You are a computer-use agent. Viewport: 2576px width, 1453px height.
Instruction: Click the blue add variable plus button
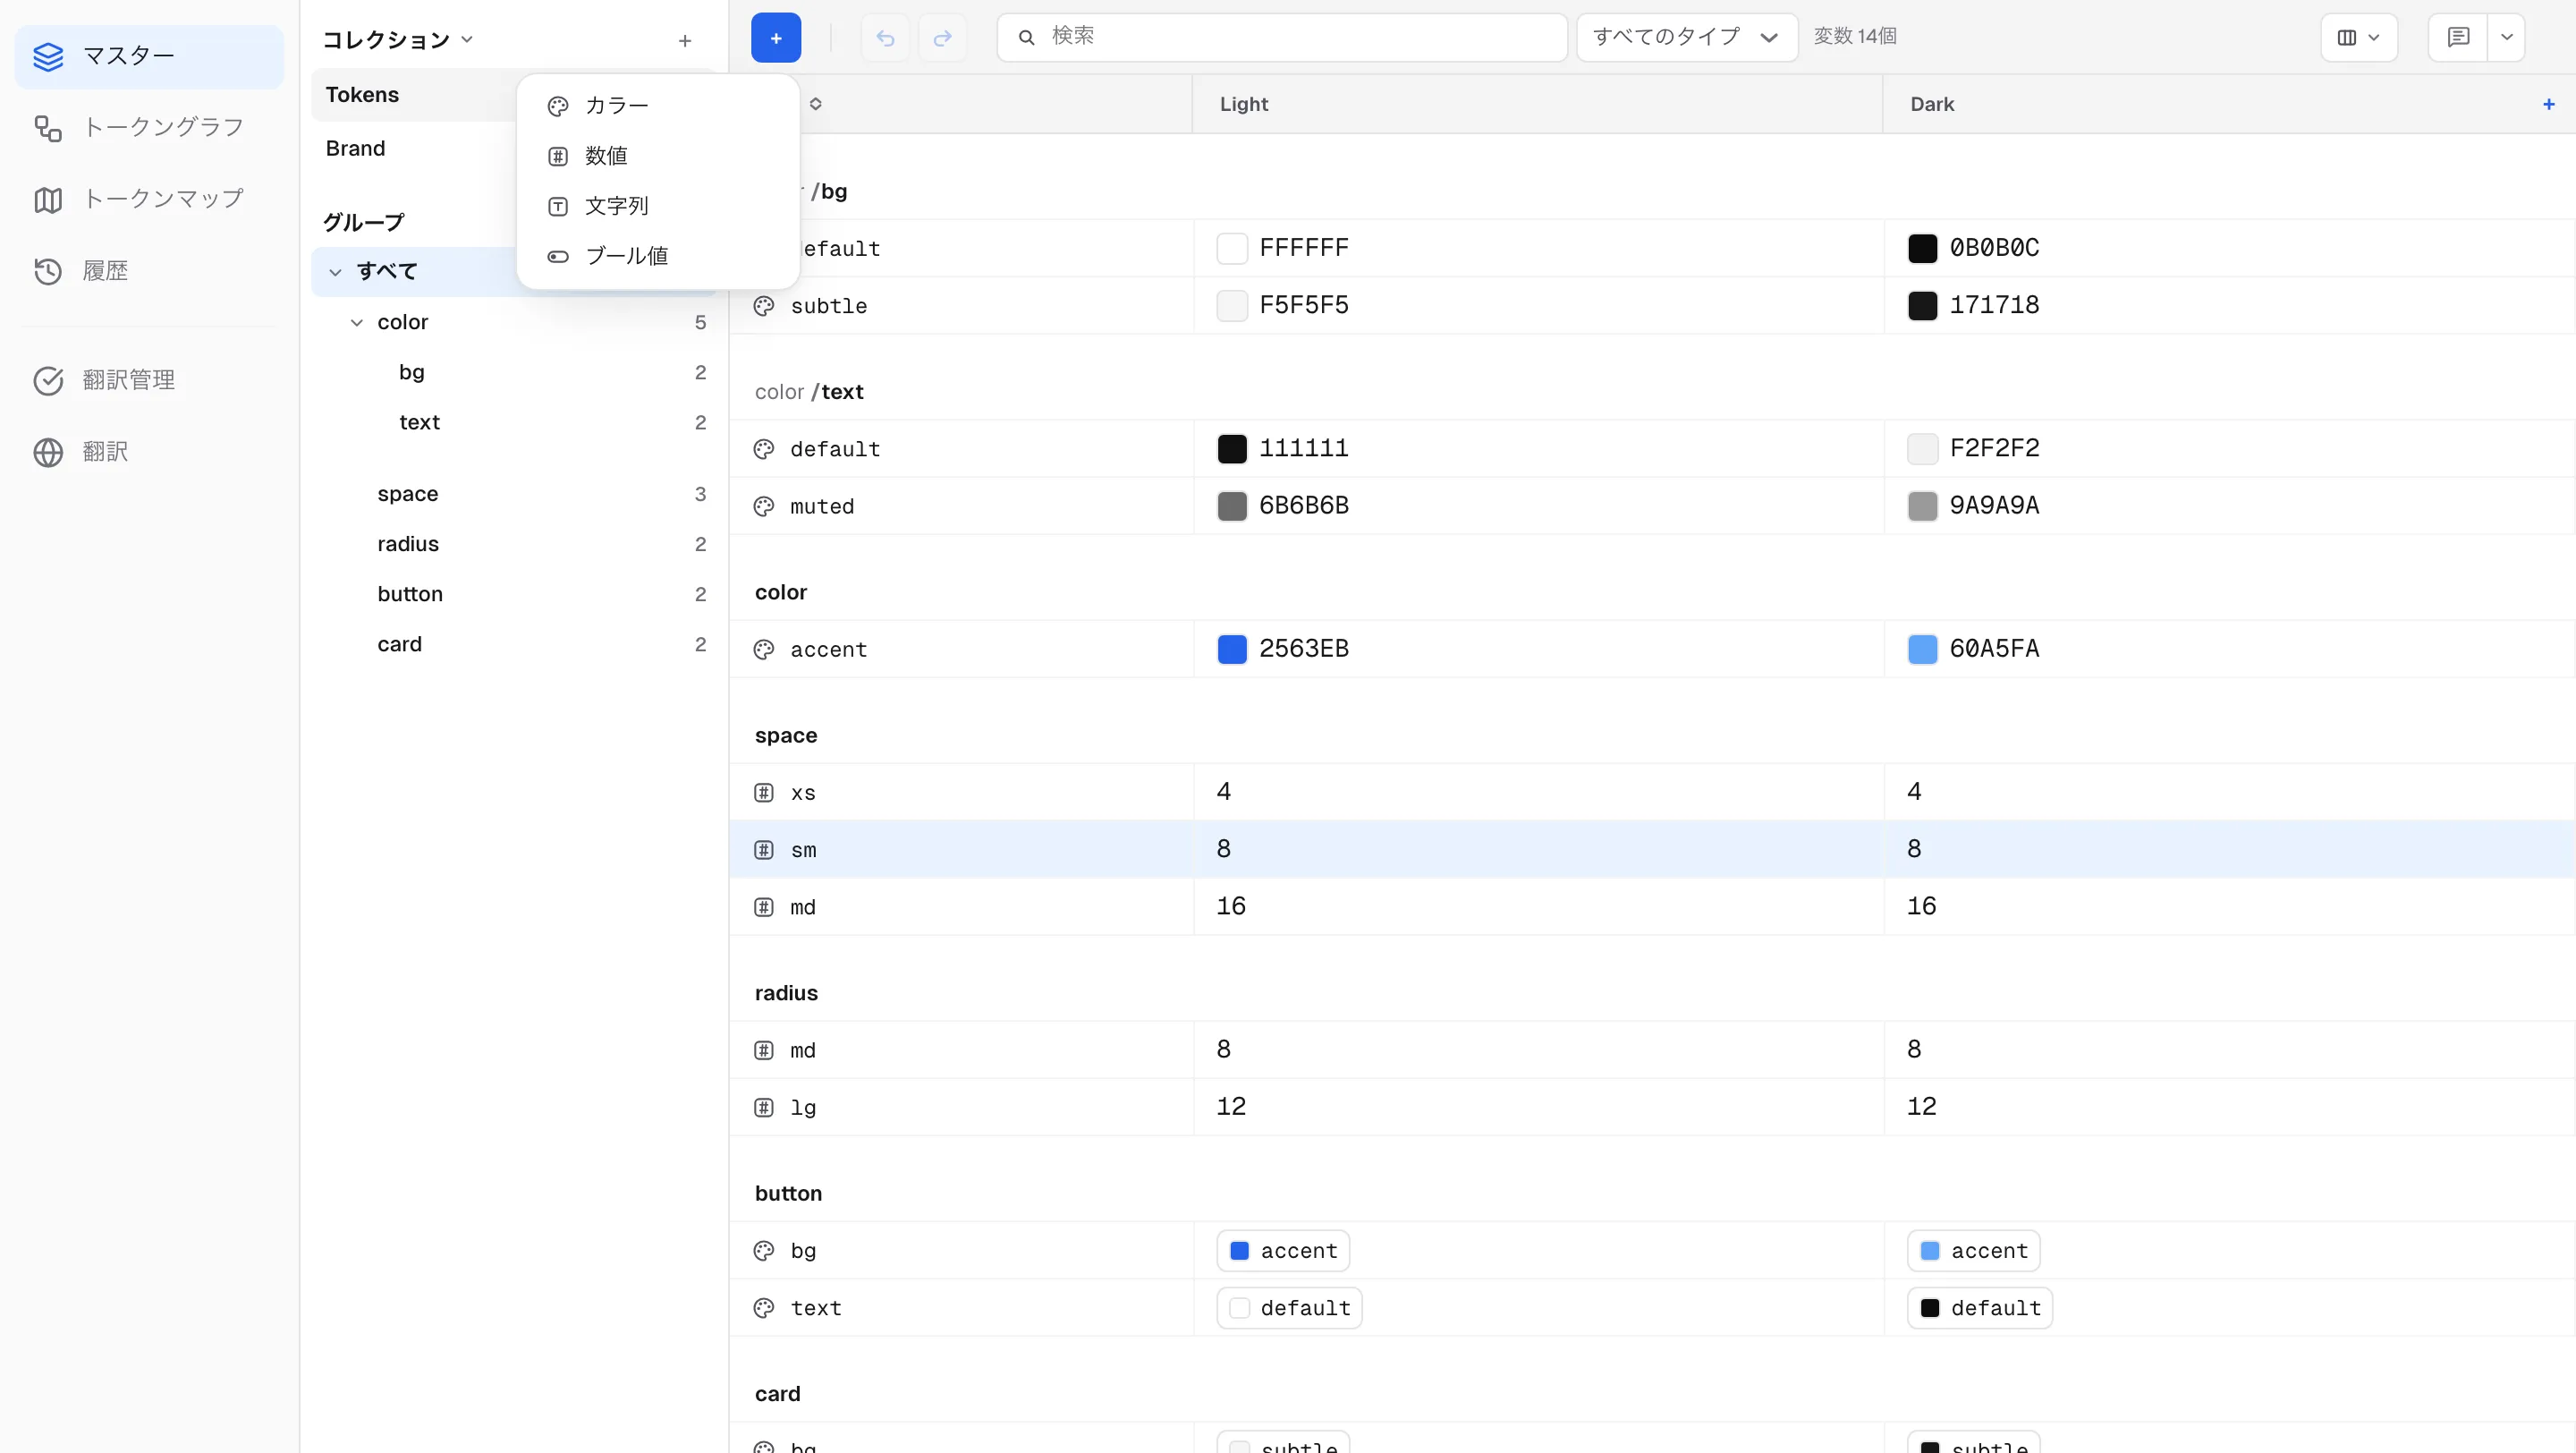click(x=776, y=37)
